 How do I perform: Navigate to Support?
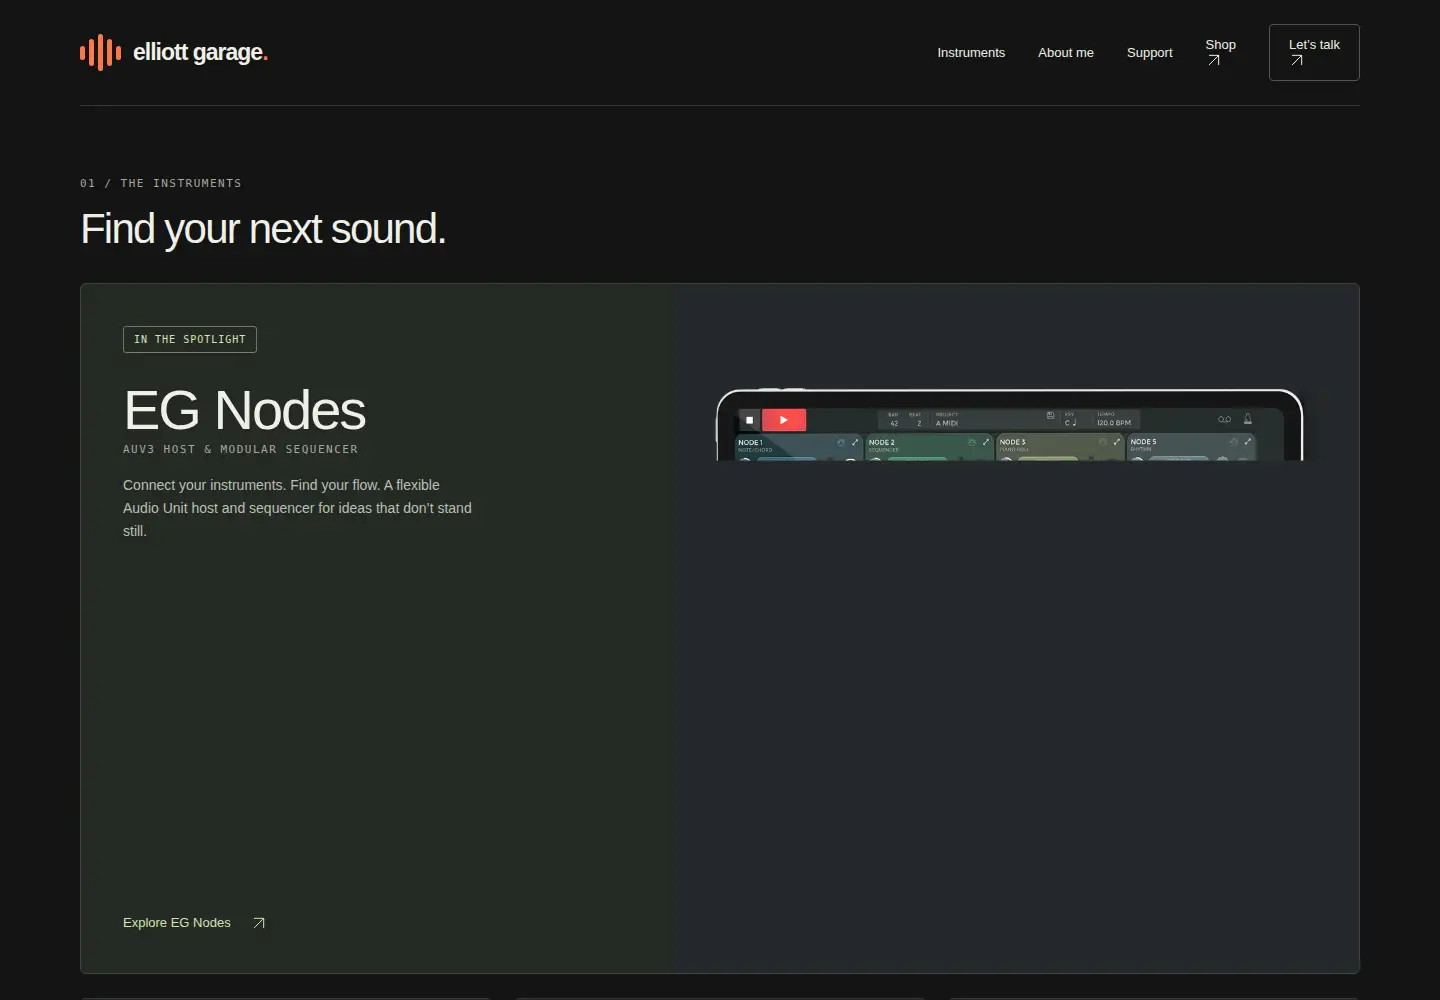[x=1150, y=53]
